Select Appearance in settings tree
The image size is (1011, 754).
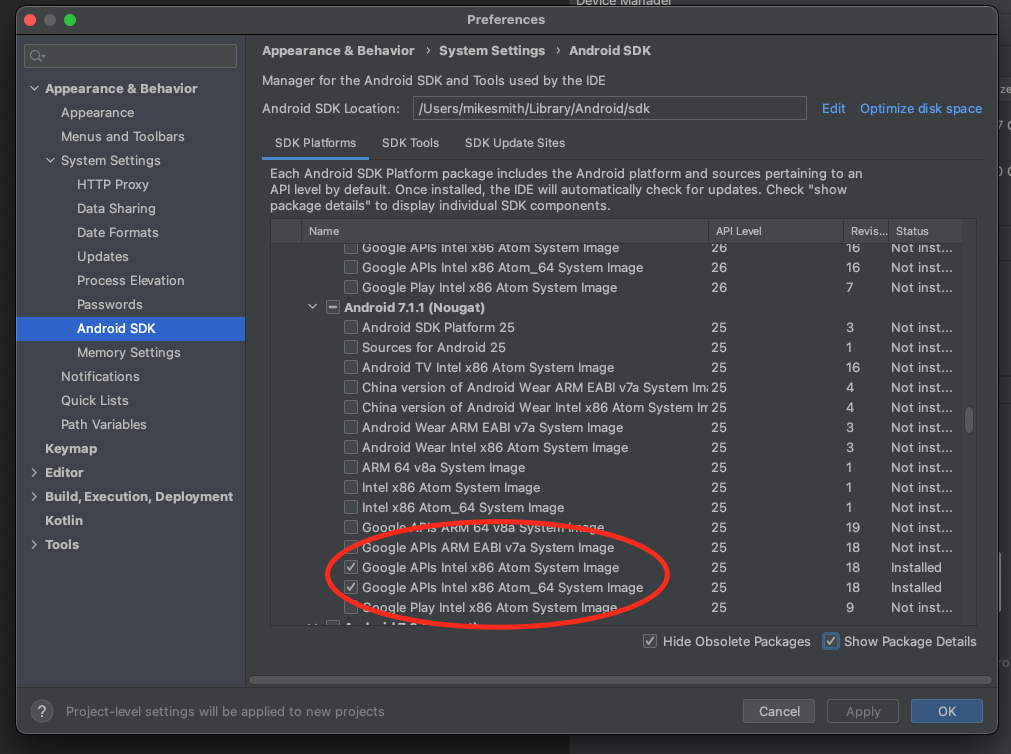pyautogui.click(x=97, y=113)
